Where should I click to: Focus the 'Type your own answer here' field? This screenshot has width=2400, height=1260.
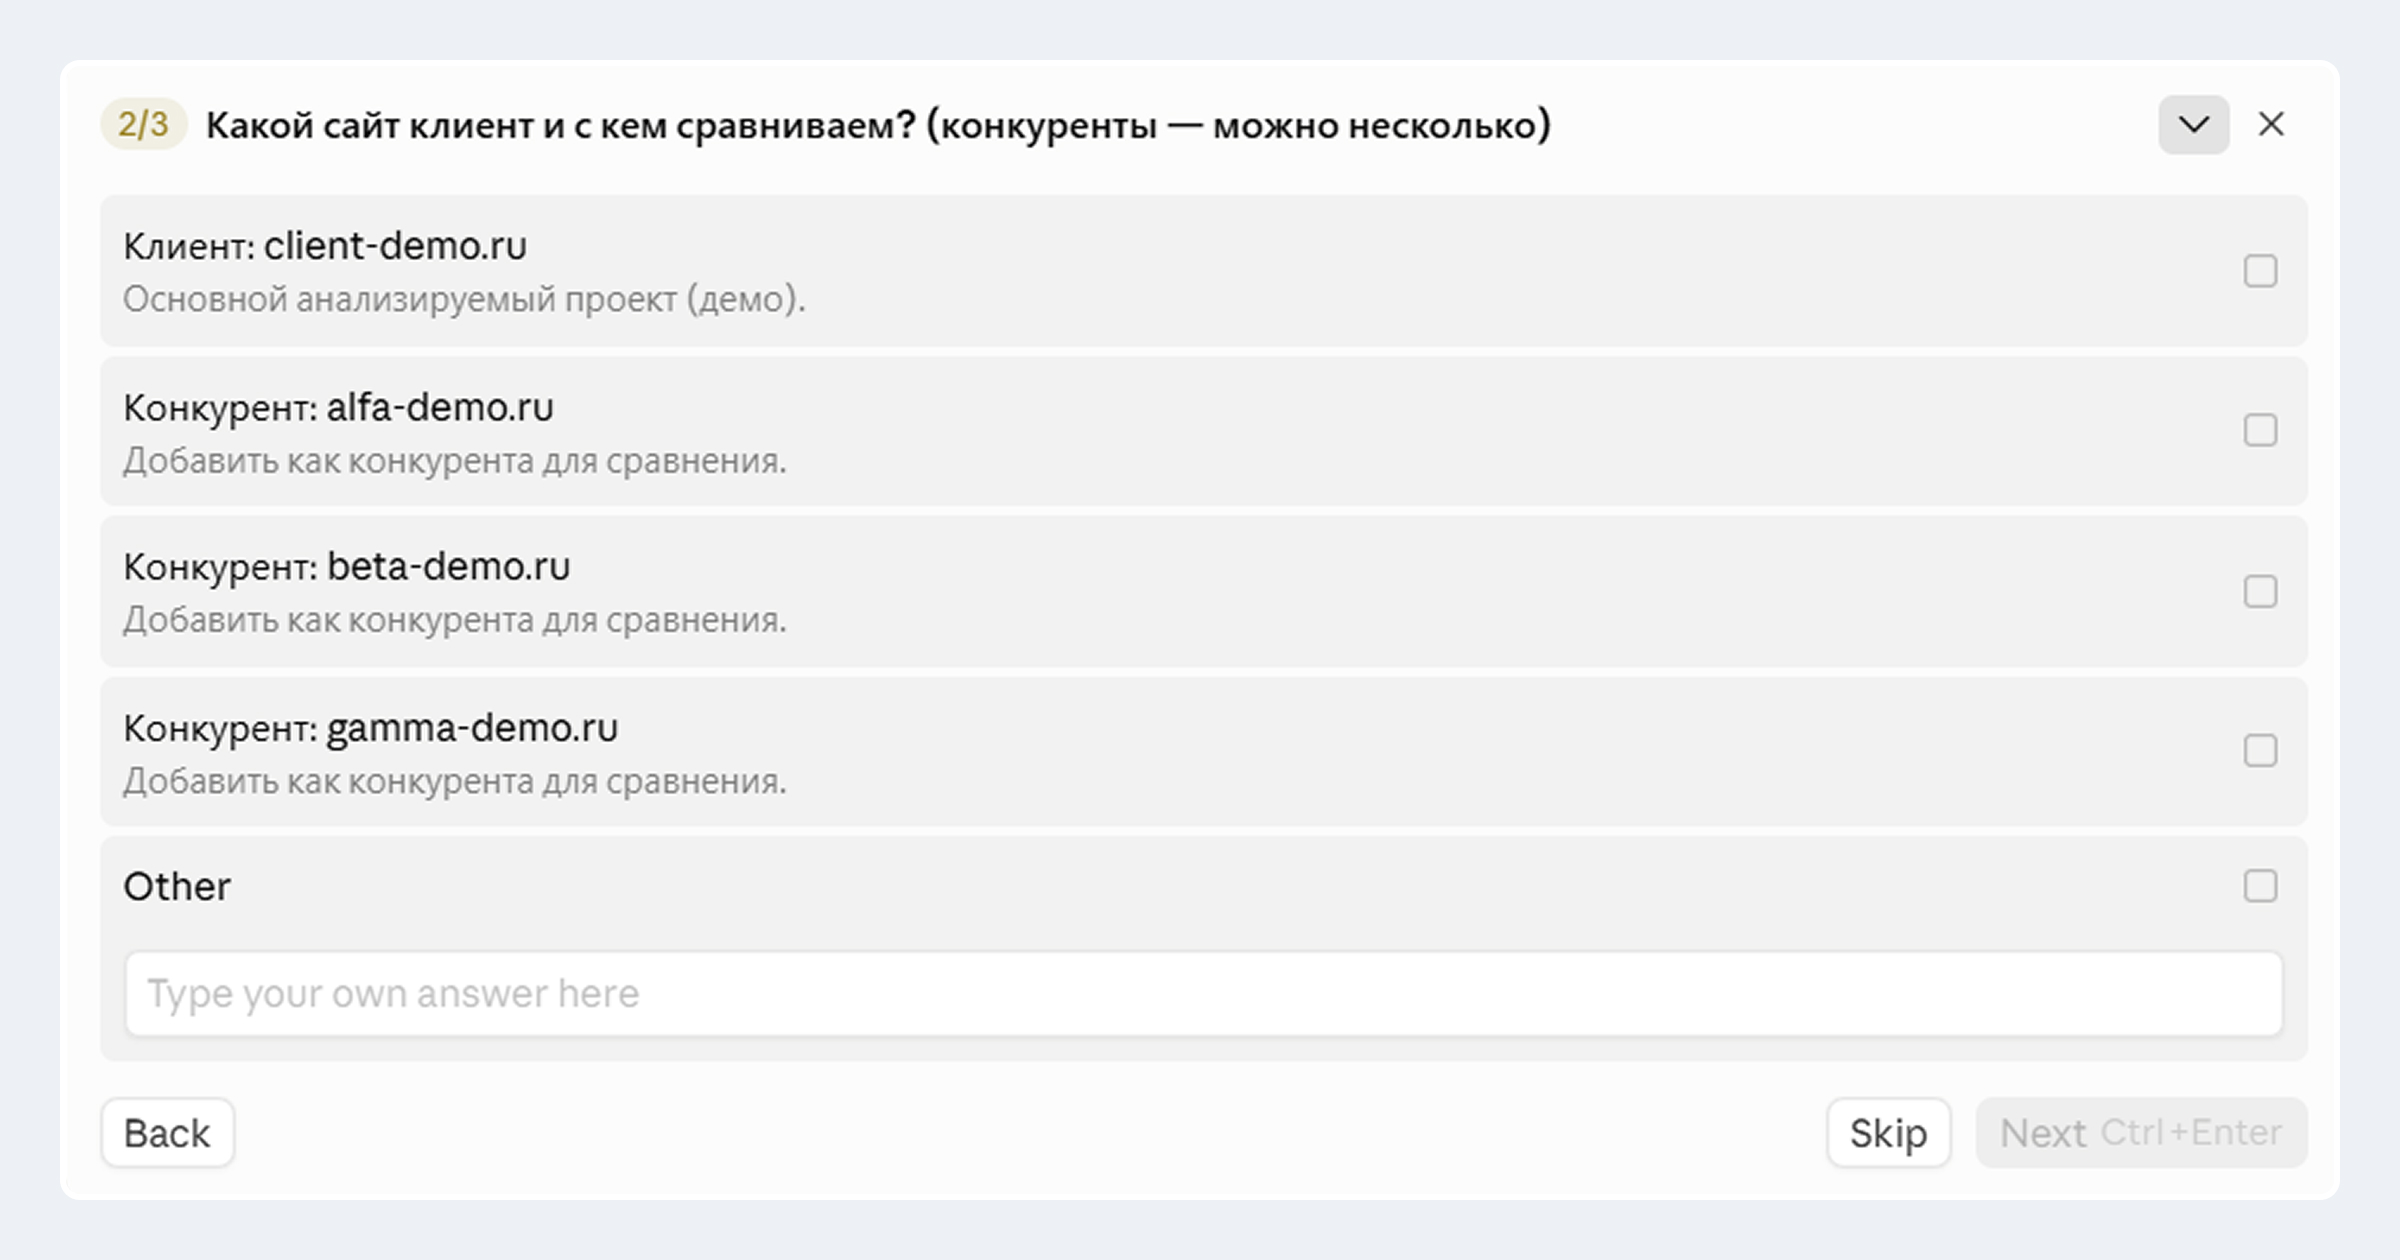(1204, 994)
